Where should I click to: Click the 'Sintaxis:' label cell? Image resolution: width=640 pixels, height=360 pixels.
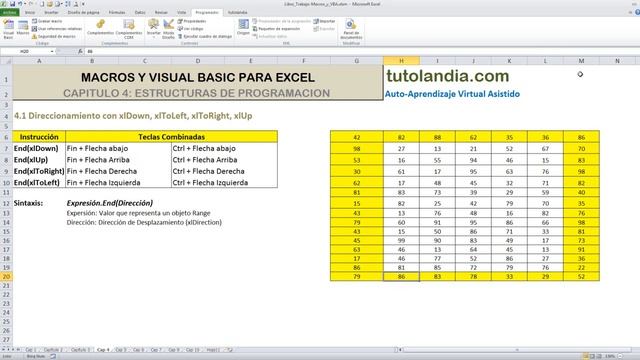39,203
